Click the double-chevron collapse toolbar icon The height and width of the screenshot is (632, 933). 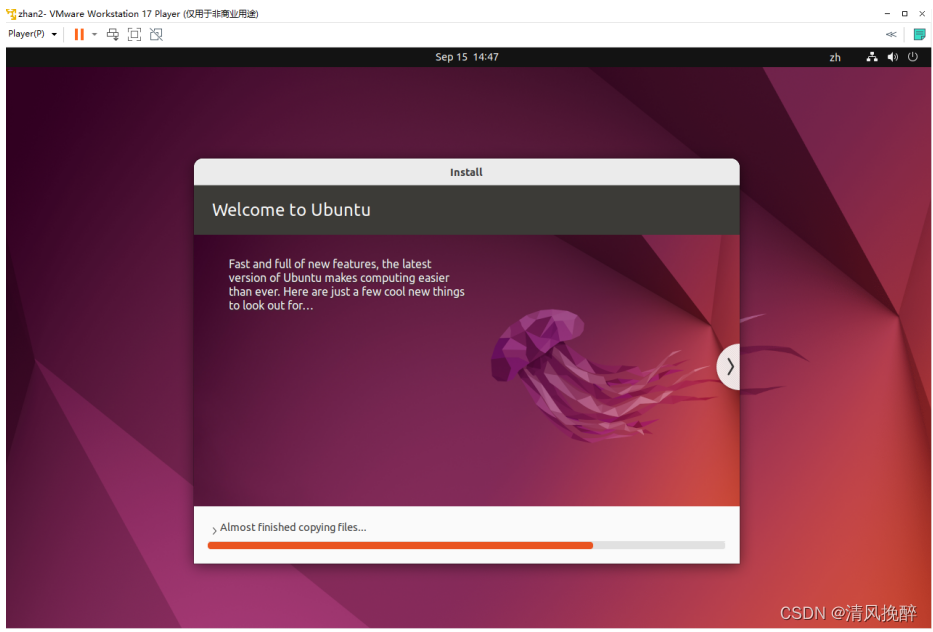[891, 34]
